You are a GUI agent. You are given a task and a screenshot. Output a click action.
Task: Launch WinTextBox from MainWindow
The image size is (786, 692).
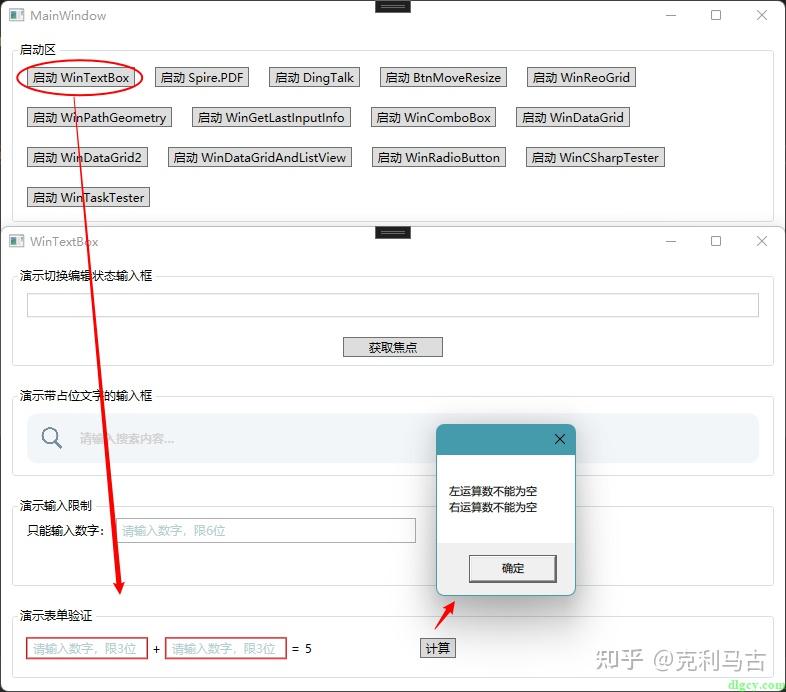[81, 77]
